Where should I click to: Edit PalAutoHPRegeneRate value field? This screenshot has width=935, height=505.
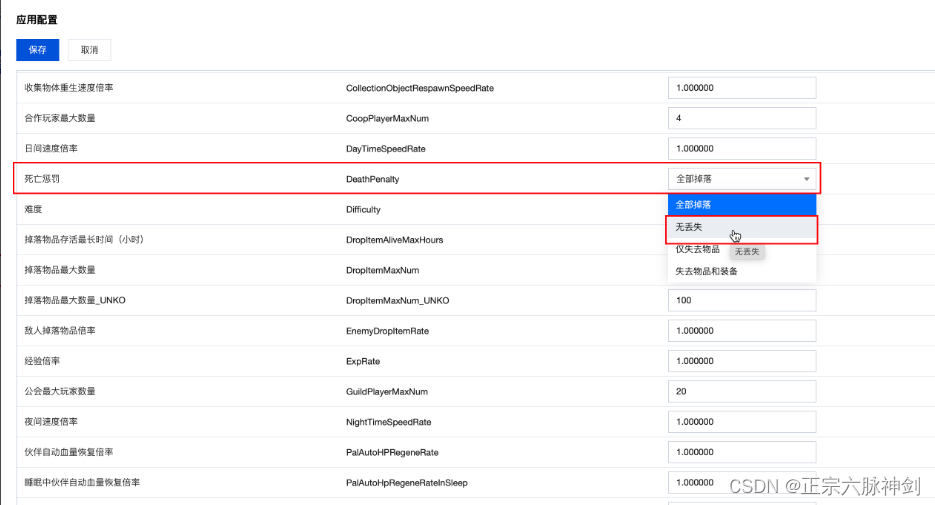742,452
